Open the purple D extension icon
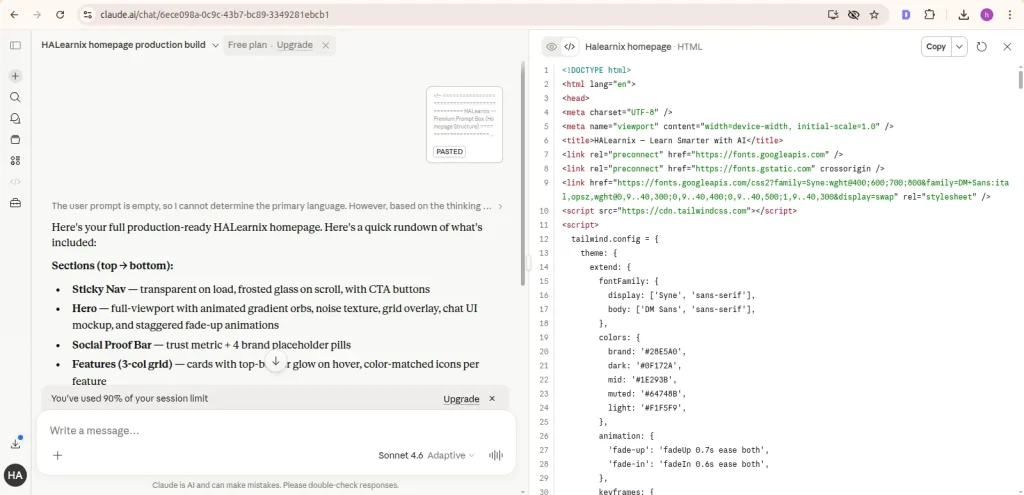The image size is (1024, 495). 906,14
